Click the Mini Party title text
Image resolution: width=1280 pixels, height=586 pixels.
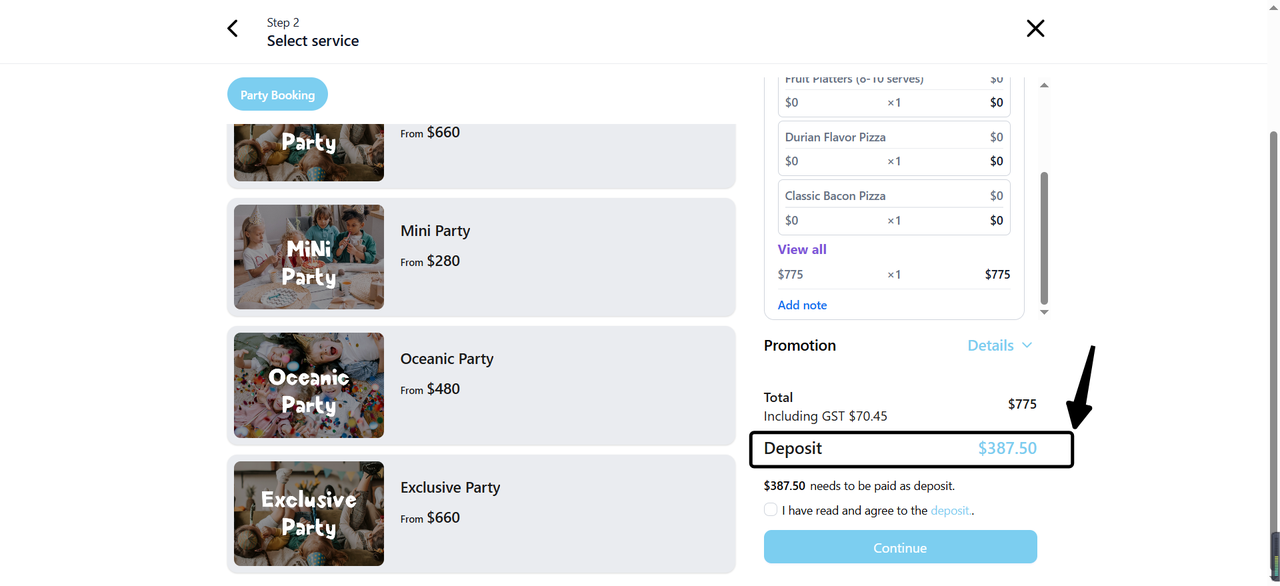[x=435, y=231]
